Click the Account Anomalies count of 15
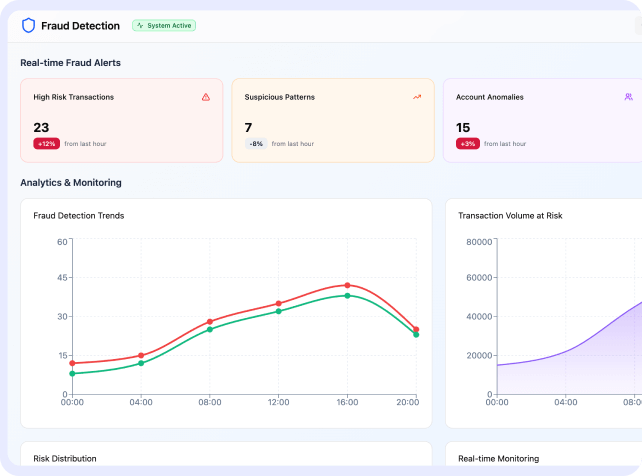The image size is (642, 476). [463, 127]
